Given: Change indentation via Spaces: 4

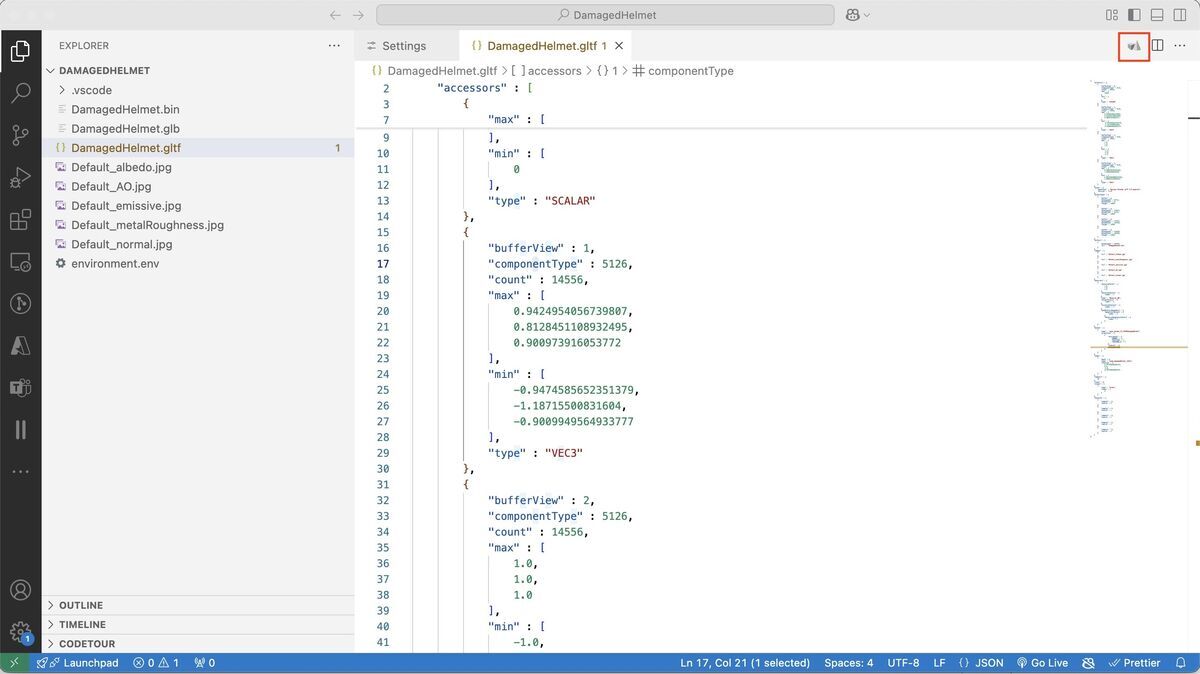Looking at the screenshot, I should [x=849, y=663].
